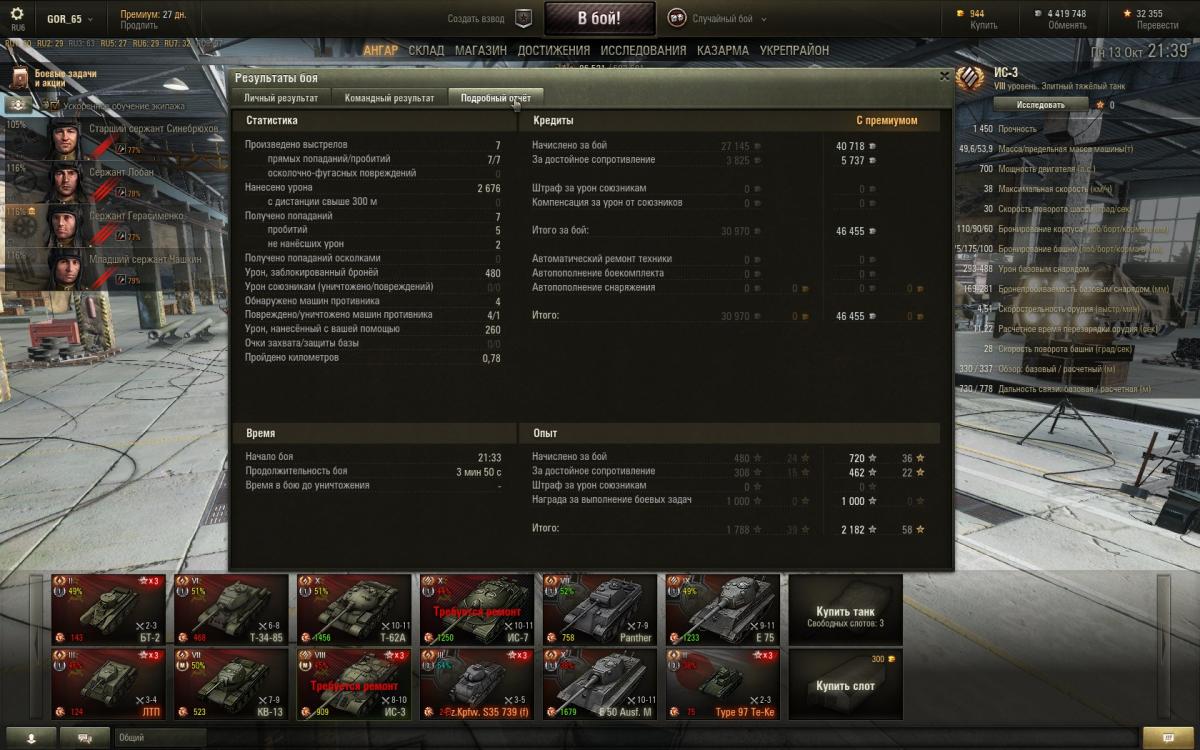This screenshot has height=750, width=1200.
Task: Click the ИС-3 elite tank rank emblem
Action: click(x=971, y=78)
